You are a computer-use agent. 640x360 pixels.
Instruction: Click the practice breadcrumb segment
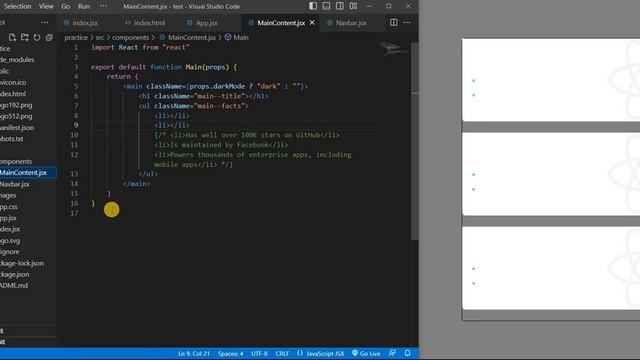[x=76, y=38]
